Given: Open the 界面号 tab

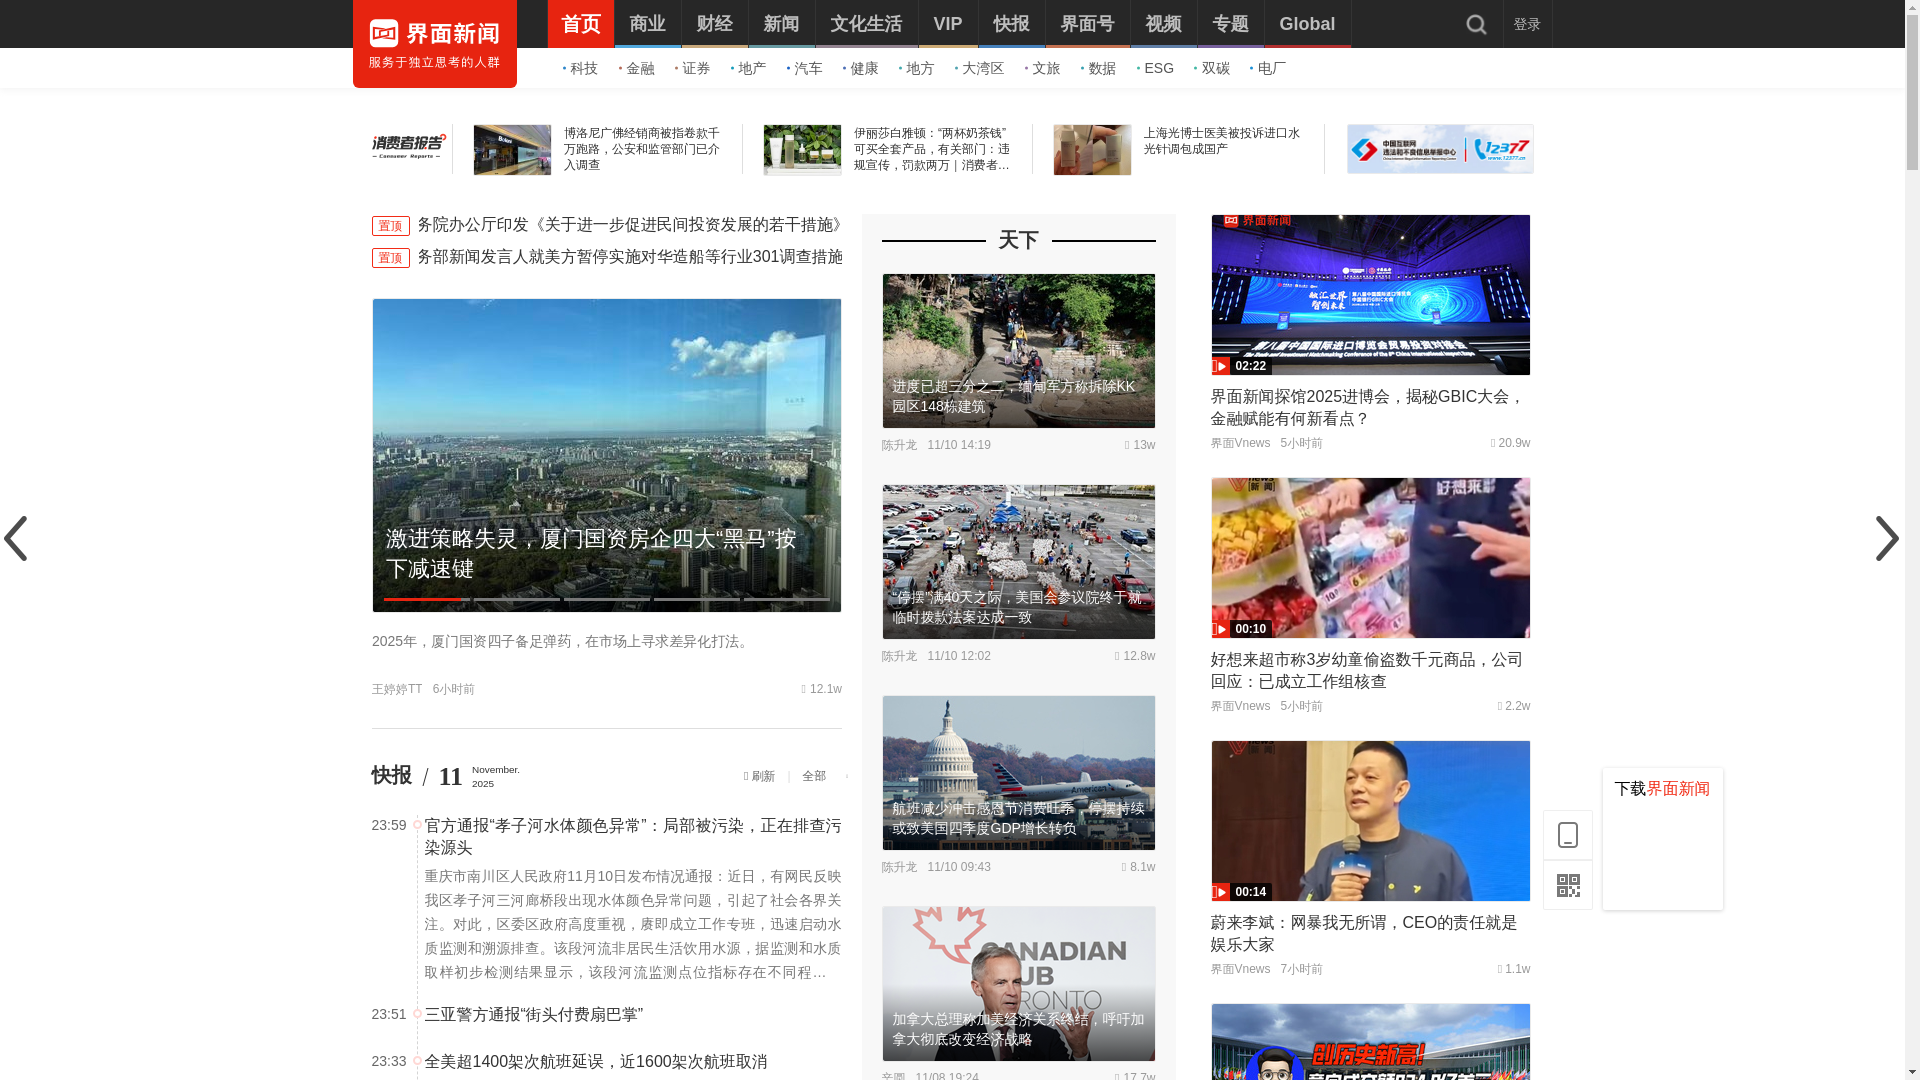Looking at the screenshot, I should click(1088, 24).
